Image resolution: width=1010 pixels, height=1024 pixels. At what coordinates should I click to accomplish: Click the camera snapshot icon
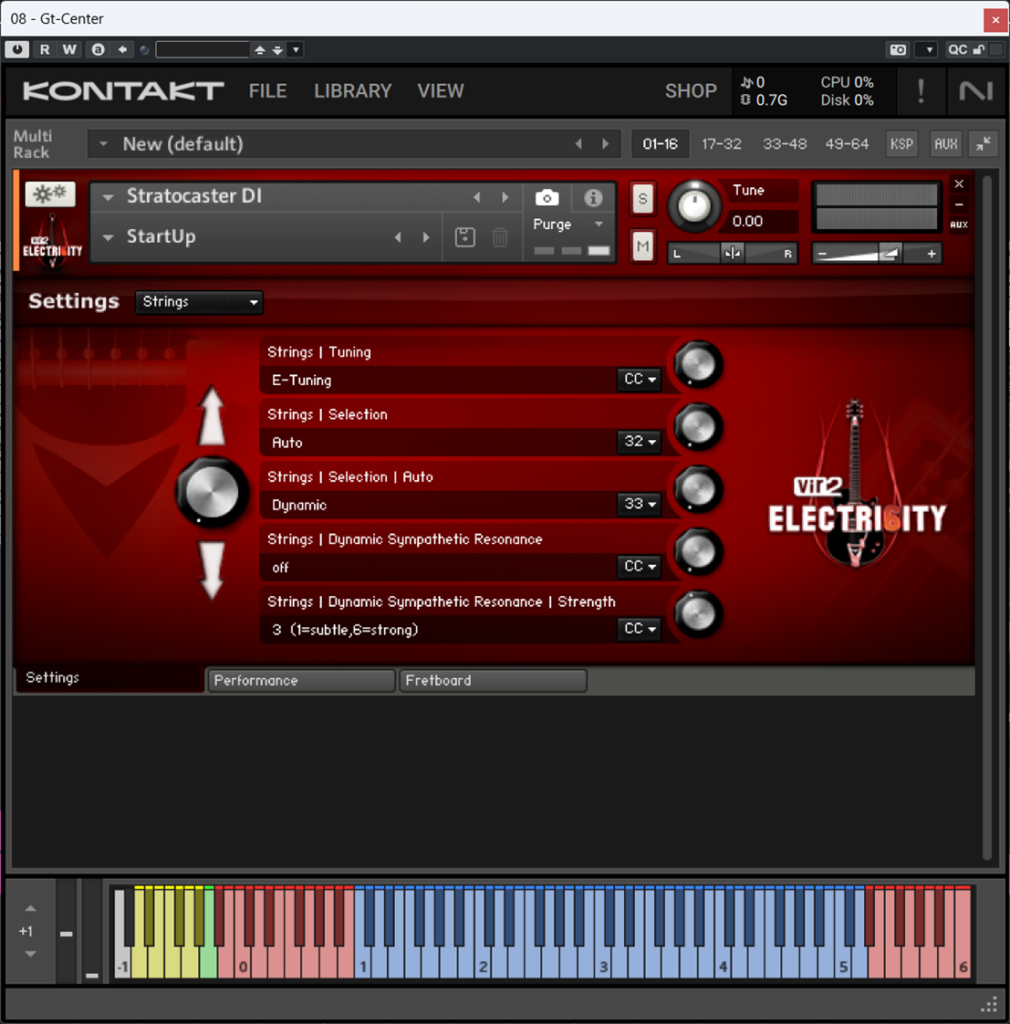pyautogui.click(x=546, y=198)
